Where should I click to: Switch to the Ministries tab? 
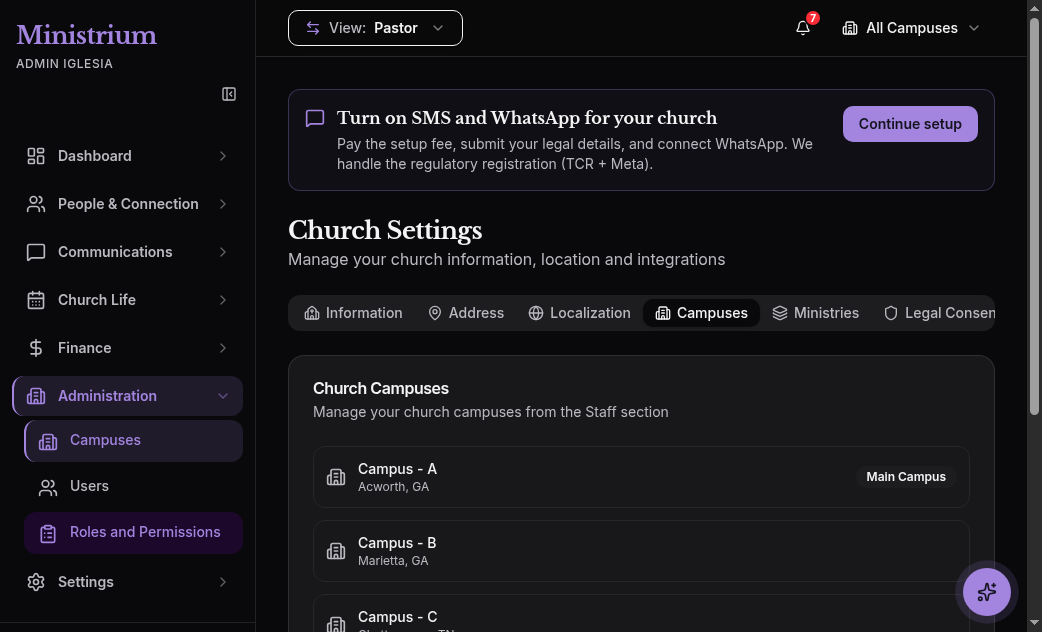point(815,313)
